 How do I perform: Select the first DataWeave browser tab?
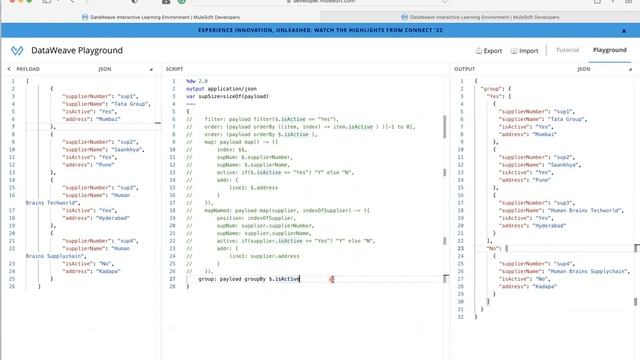(161, 17)
